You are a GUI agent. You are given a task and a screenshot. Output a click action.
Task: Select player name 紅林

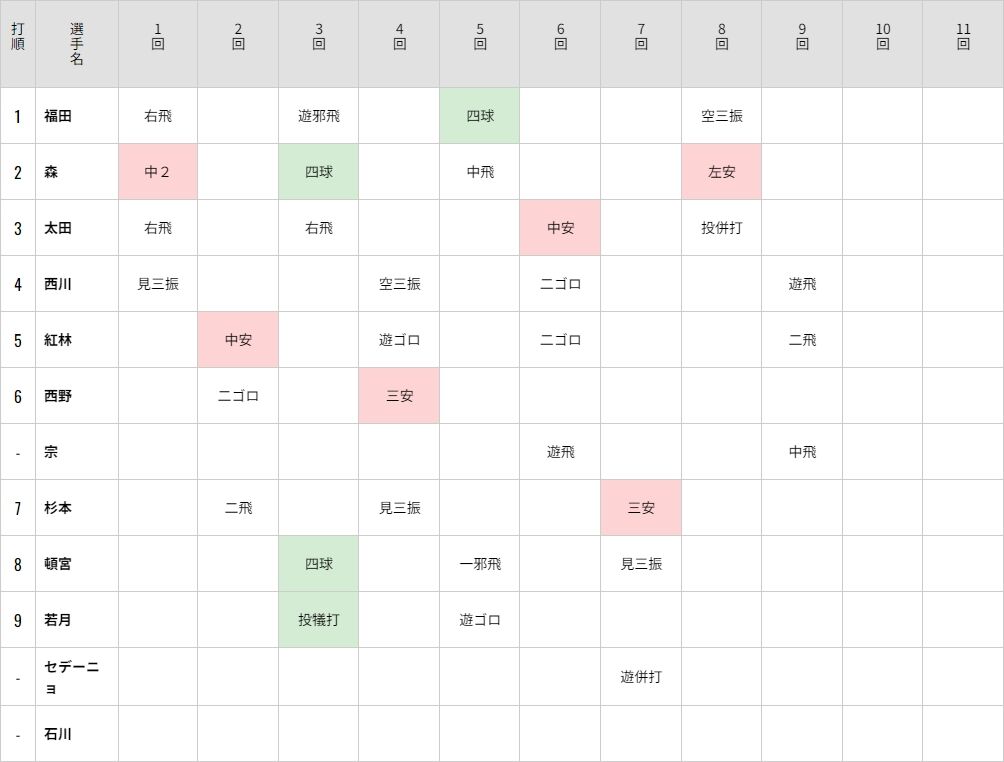[58, 340]
